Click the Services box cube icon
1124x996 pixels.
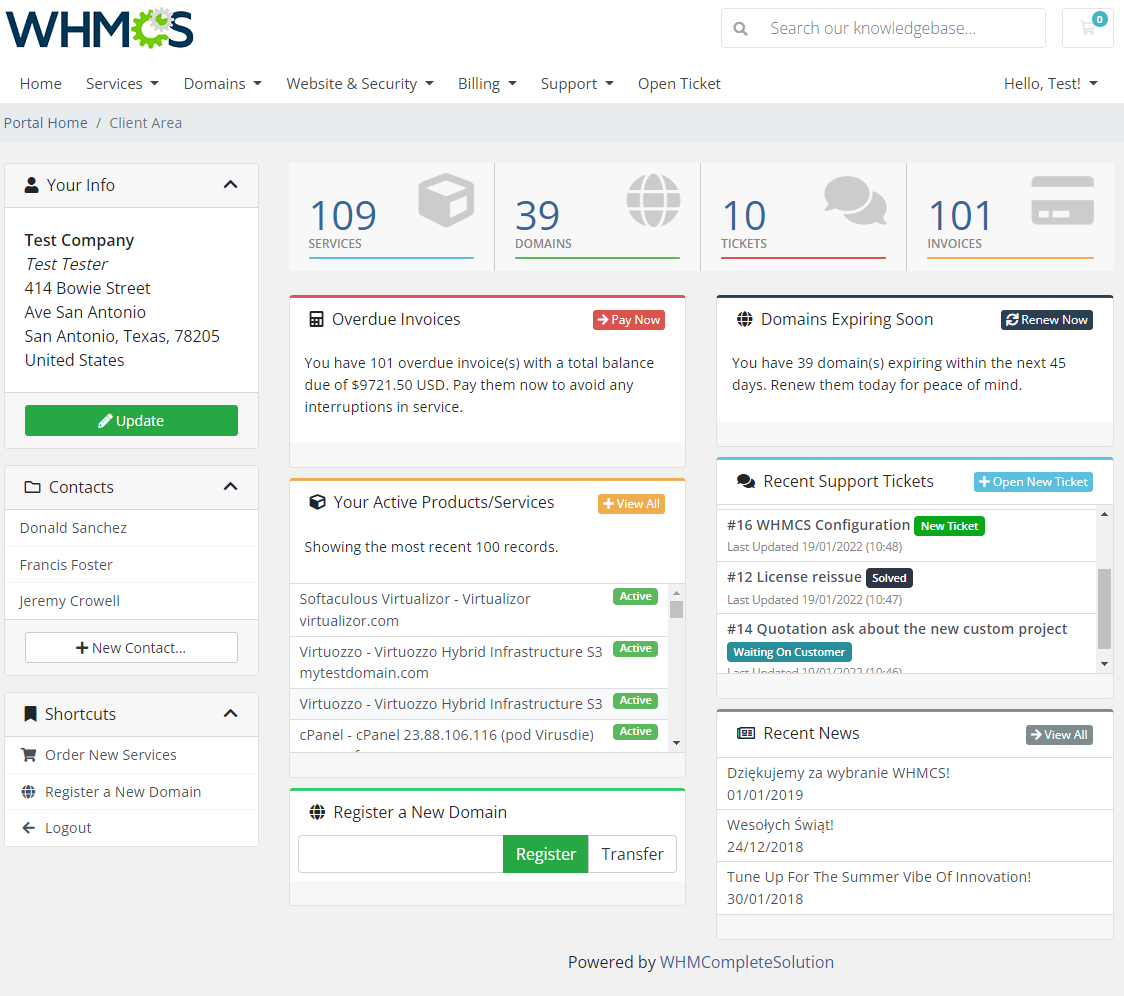pyautogui.click(x=446, y=200)
